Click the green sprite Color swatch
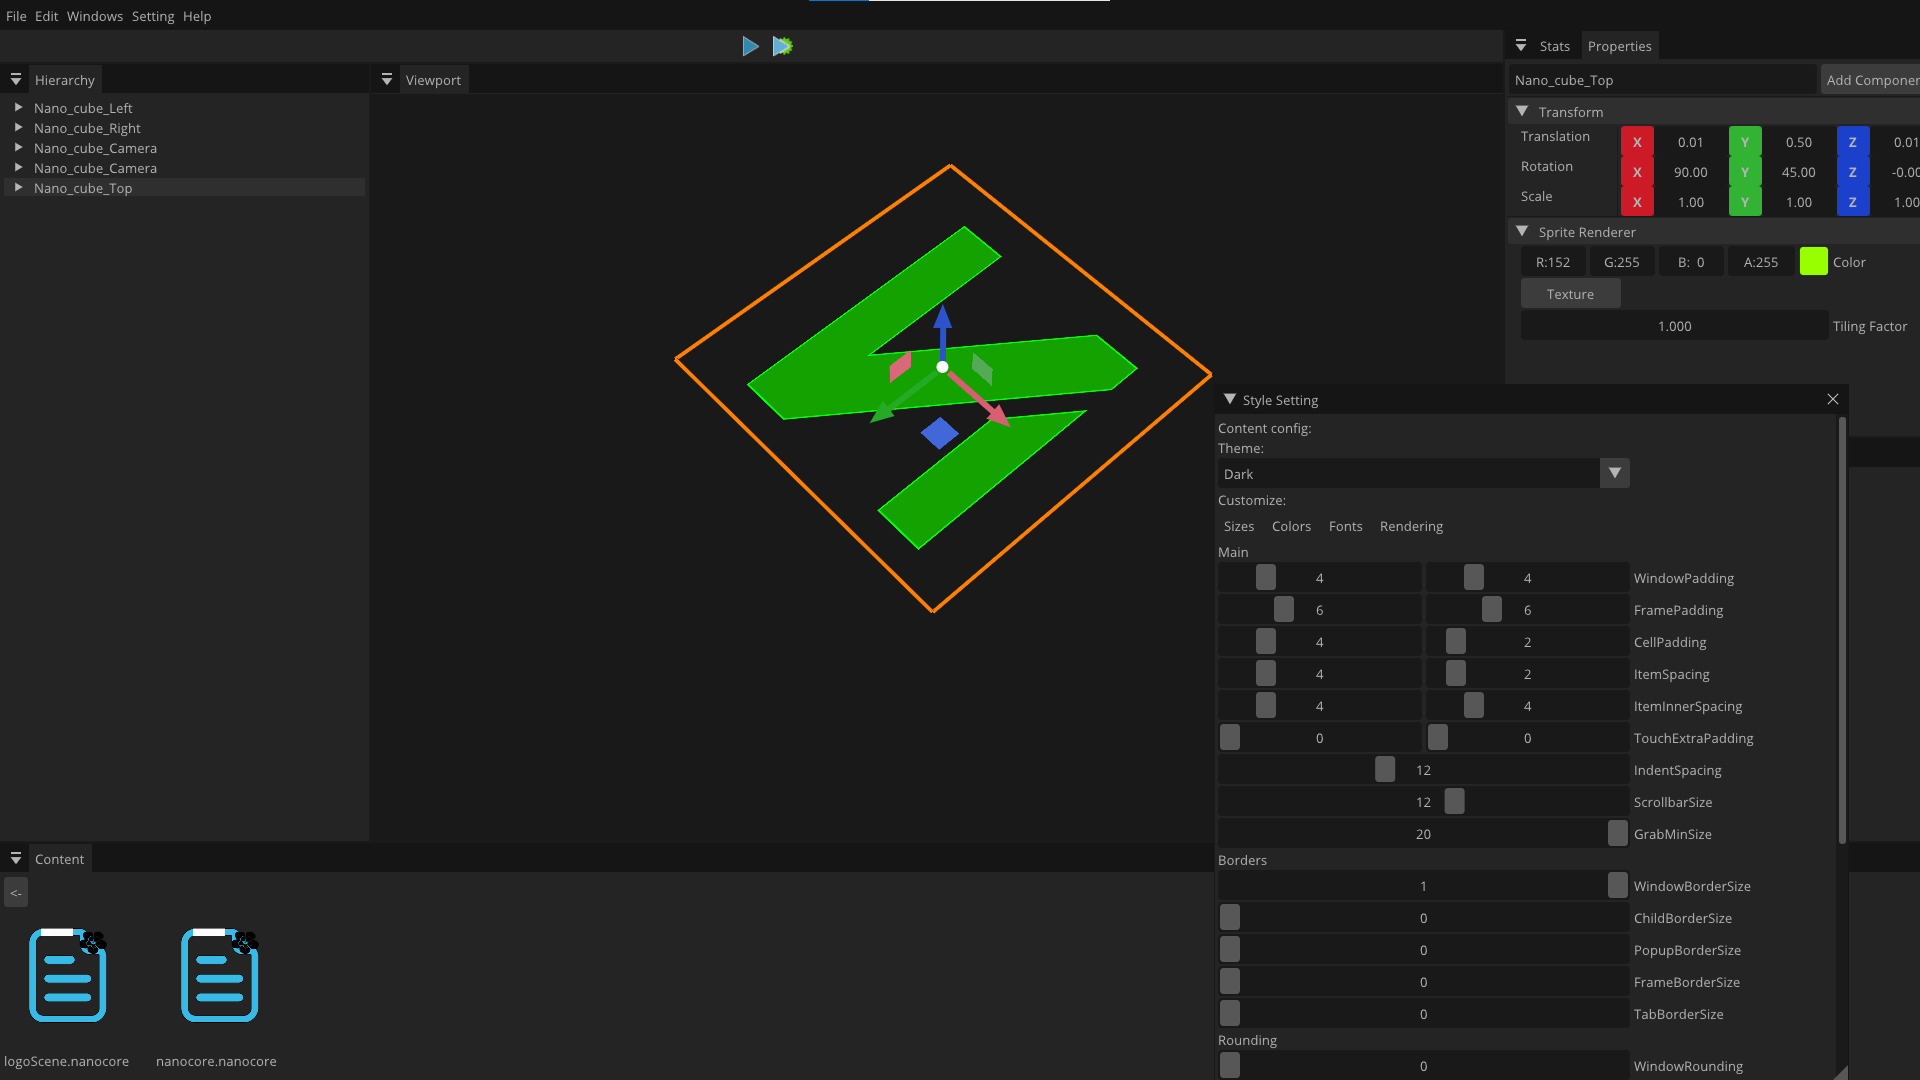The height and width of the screenshot is (1080, 1920). [1813, 262]
